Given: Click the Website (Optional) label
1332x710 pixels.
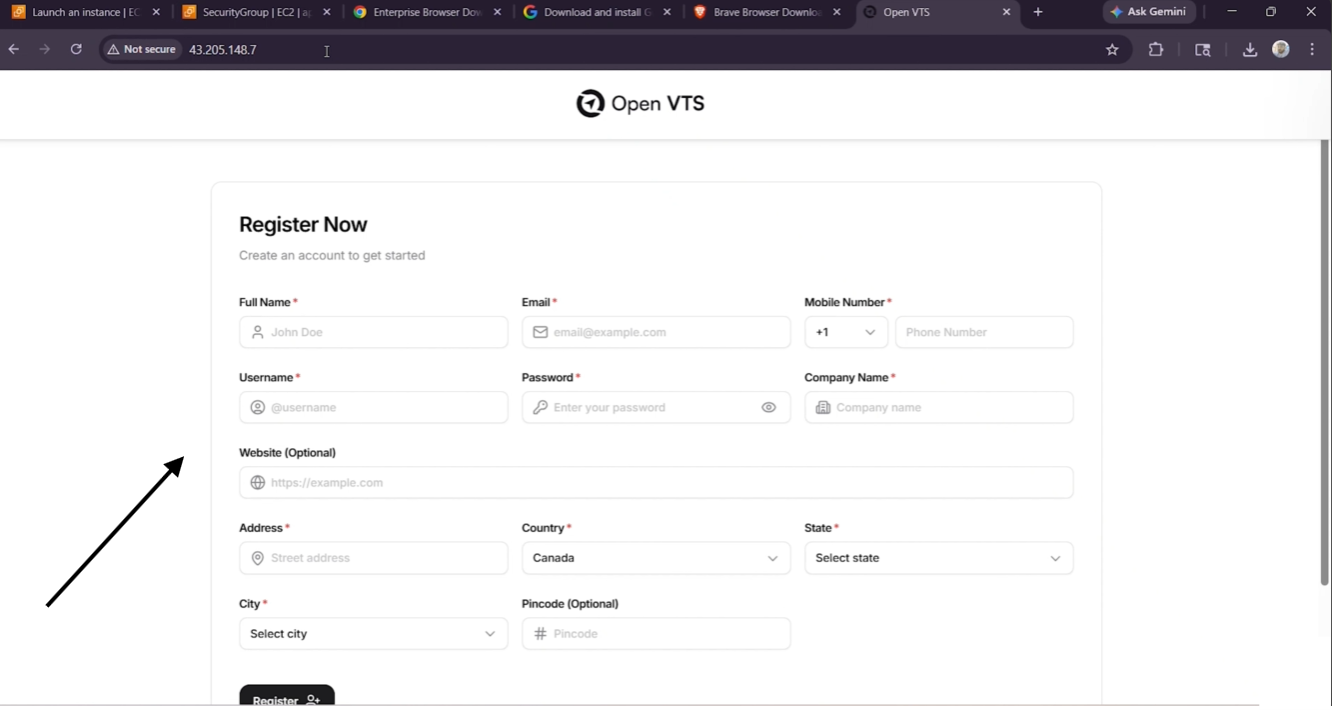Looking at the screenshot, I should coord(287,452).
